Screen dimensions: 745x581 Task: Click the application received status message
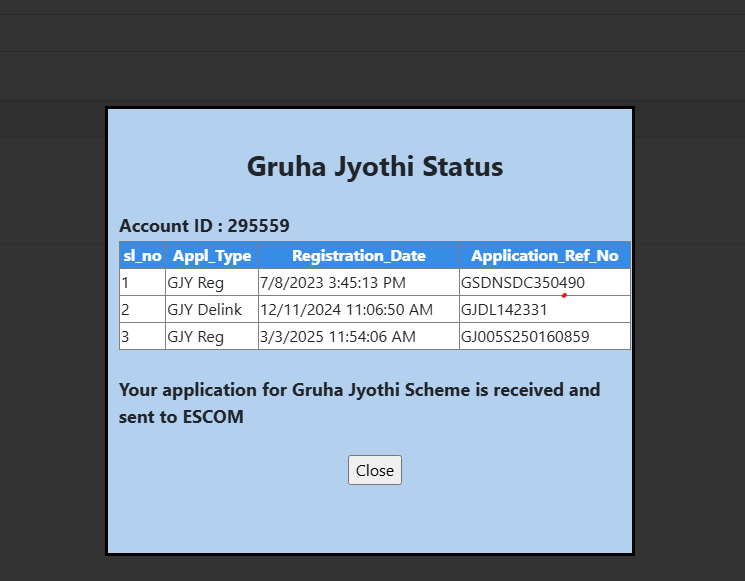[360, 403]
